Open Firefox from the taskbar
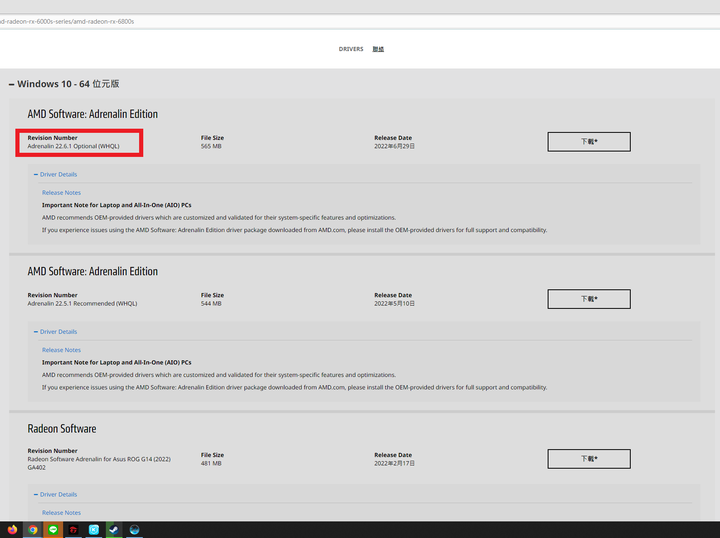The width and height of the screenshot is (720, 538). click(12, 529)
